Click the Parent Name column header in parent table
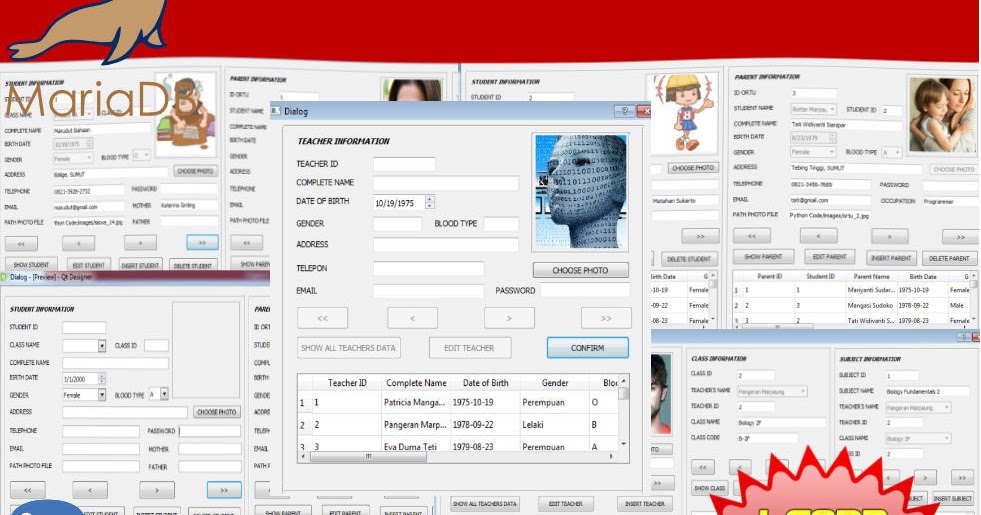This screenshot has height=515, width=981. point(870,276)
